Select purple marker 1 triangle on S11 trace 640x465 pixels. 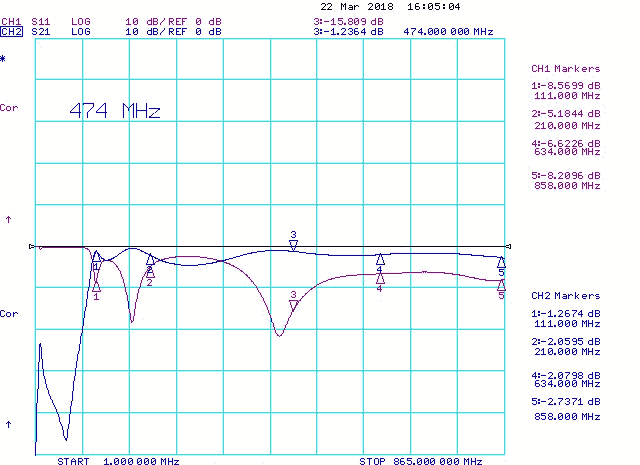click(x=96, y=286)
